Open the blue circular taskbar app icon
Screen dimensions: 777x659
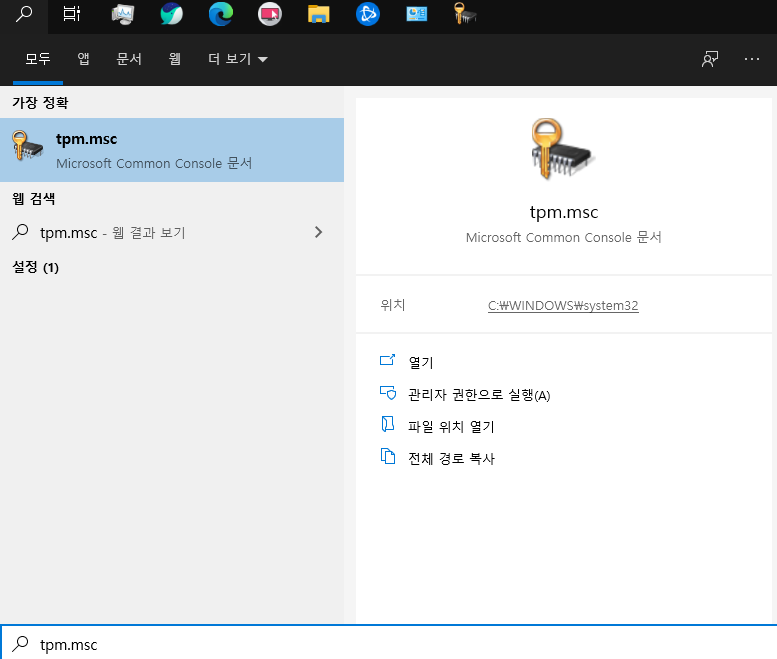(368, 14)
